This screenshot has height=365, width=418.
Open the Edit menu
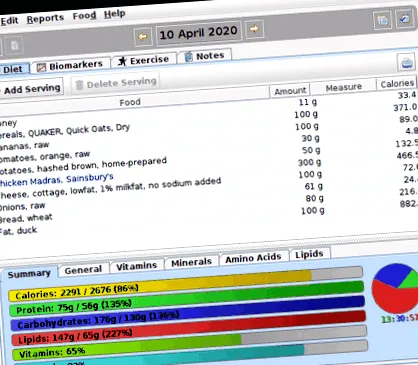9,21
